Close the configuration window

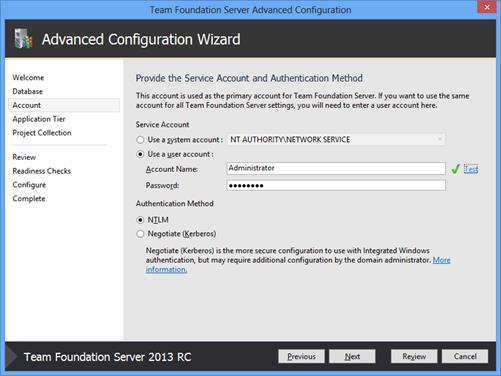point(487,7)
